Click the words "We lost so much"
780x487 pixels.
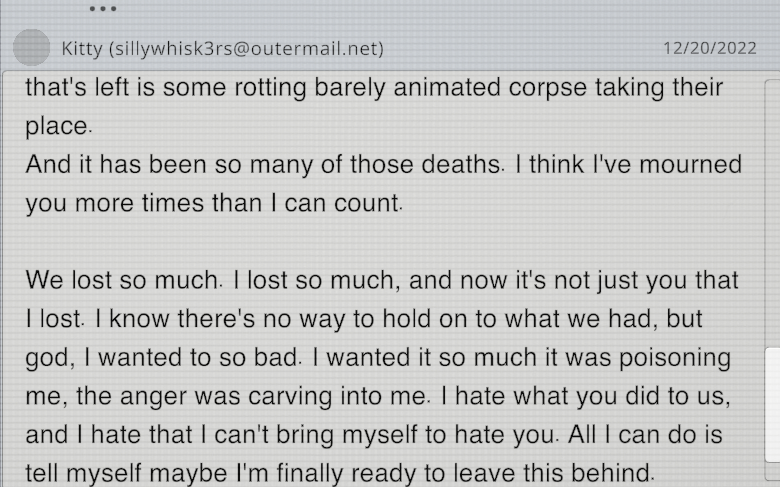tap(120, 280)
